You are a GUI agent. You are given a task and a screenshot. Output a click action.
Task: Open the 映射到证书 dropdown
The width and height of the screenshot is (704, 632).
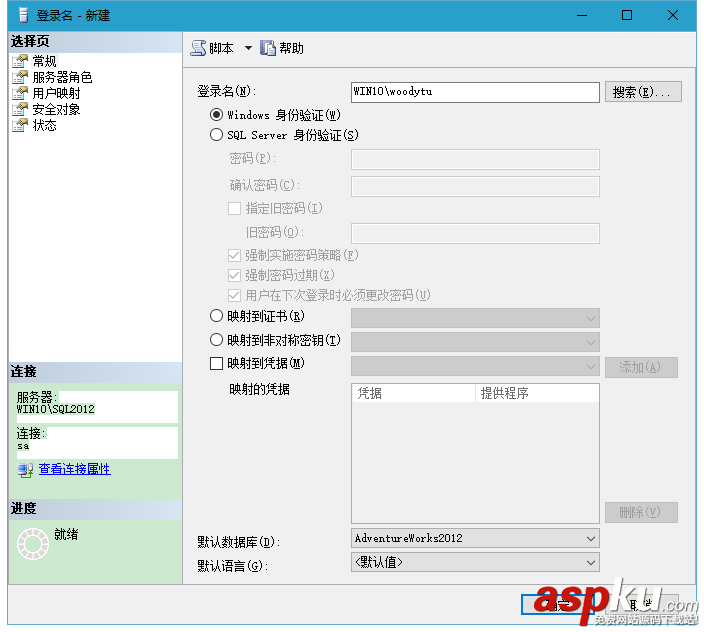(475, 318)
